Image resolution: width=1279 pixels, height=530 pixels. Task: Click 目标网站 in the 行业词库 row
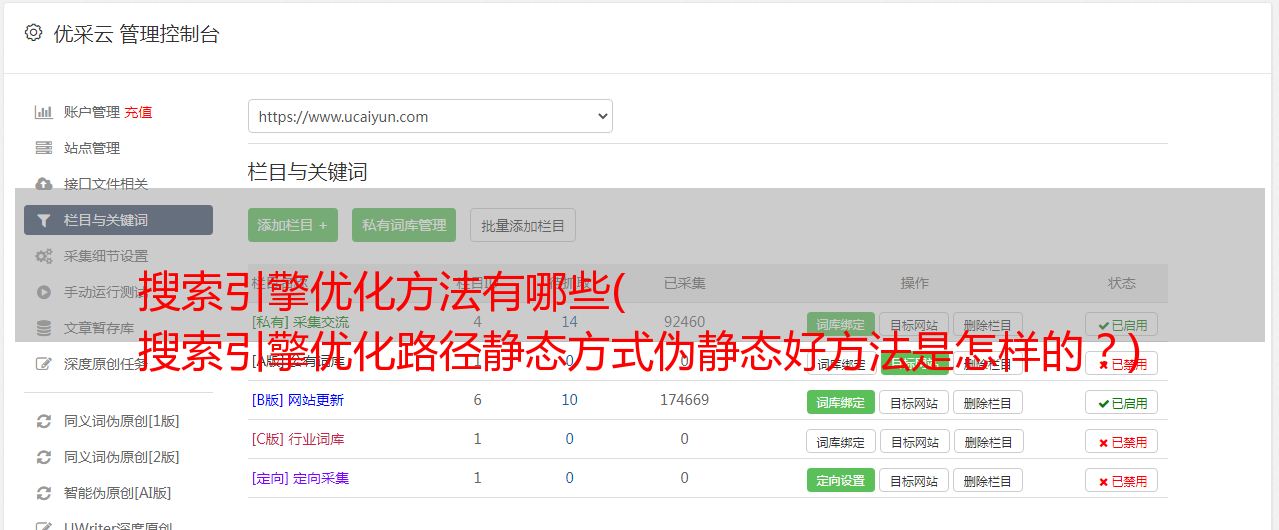tap(914, 441)
